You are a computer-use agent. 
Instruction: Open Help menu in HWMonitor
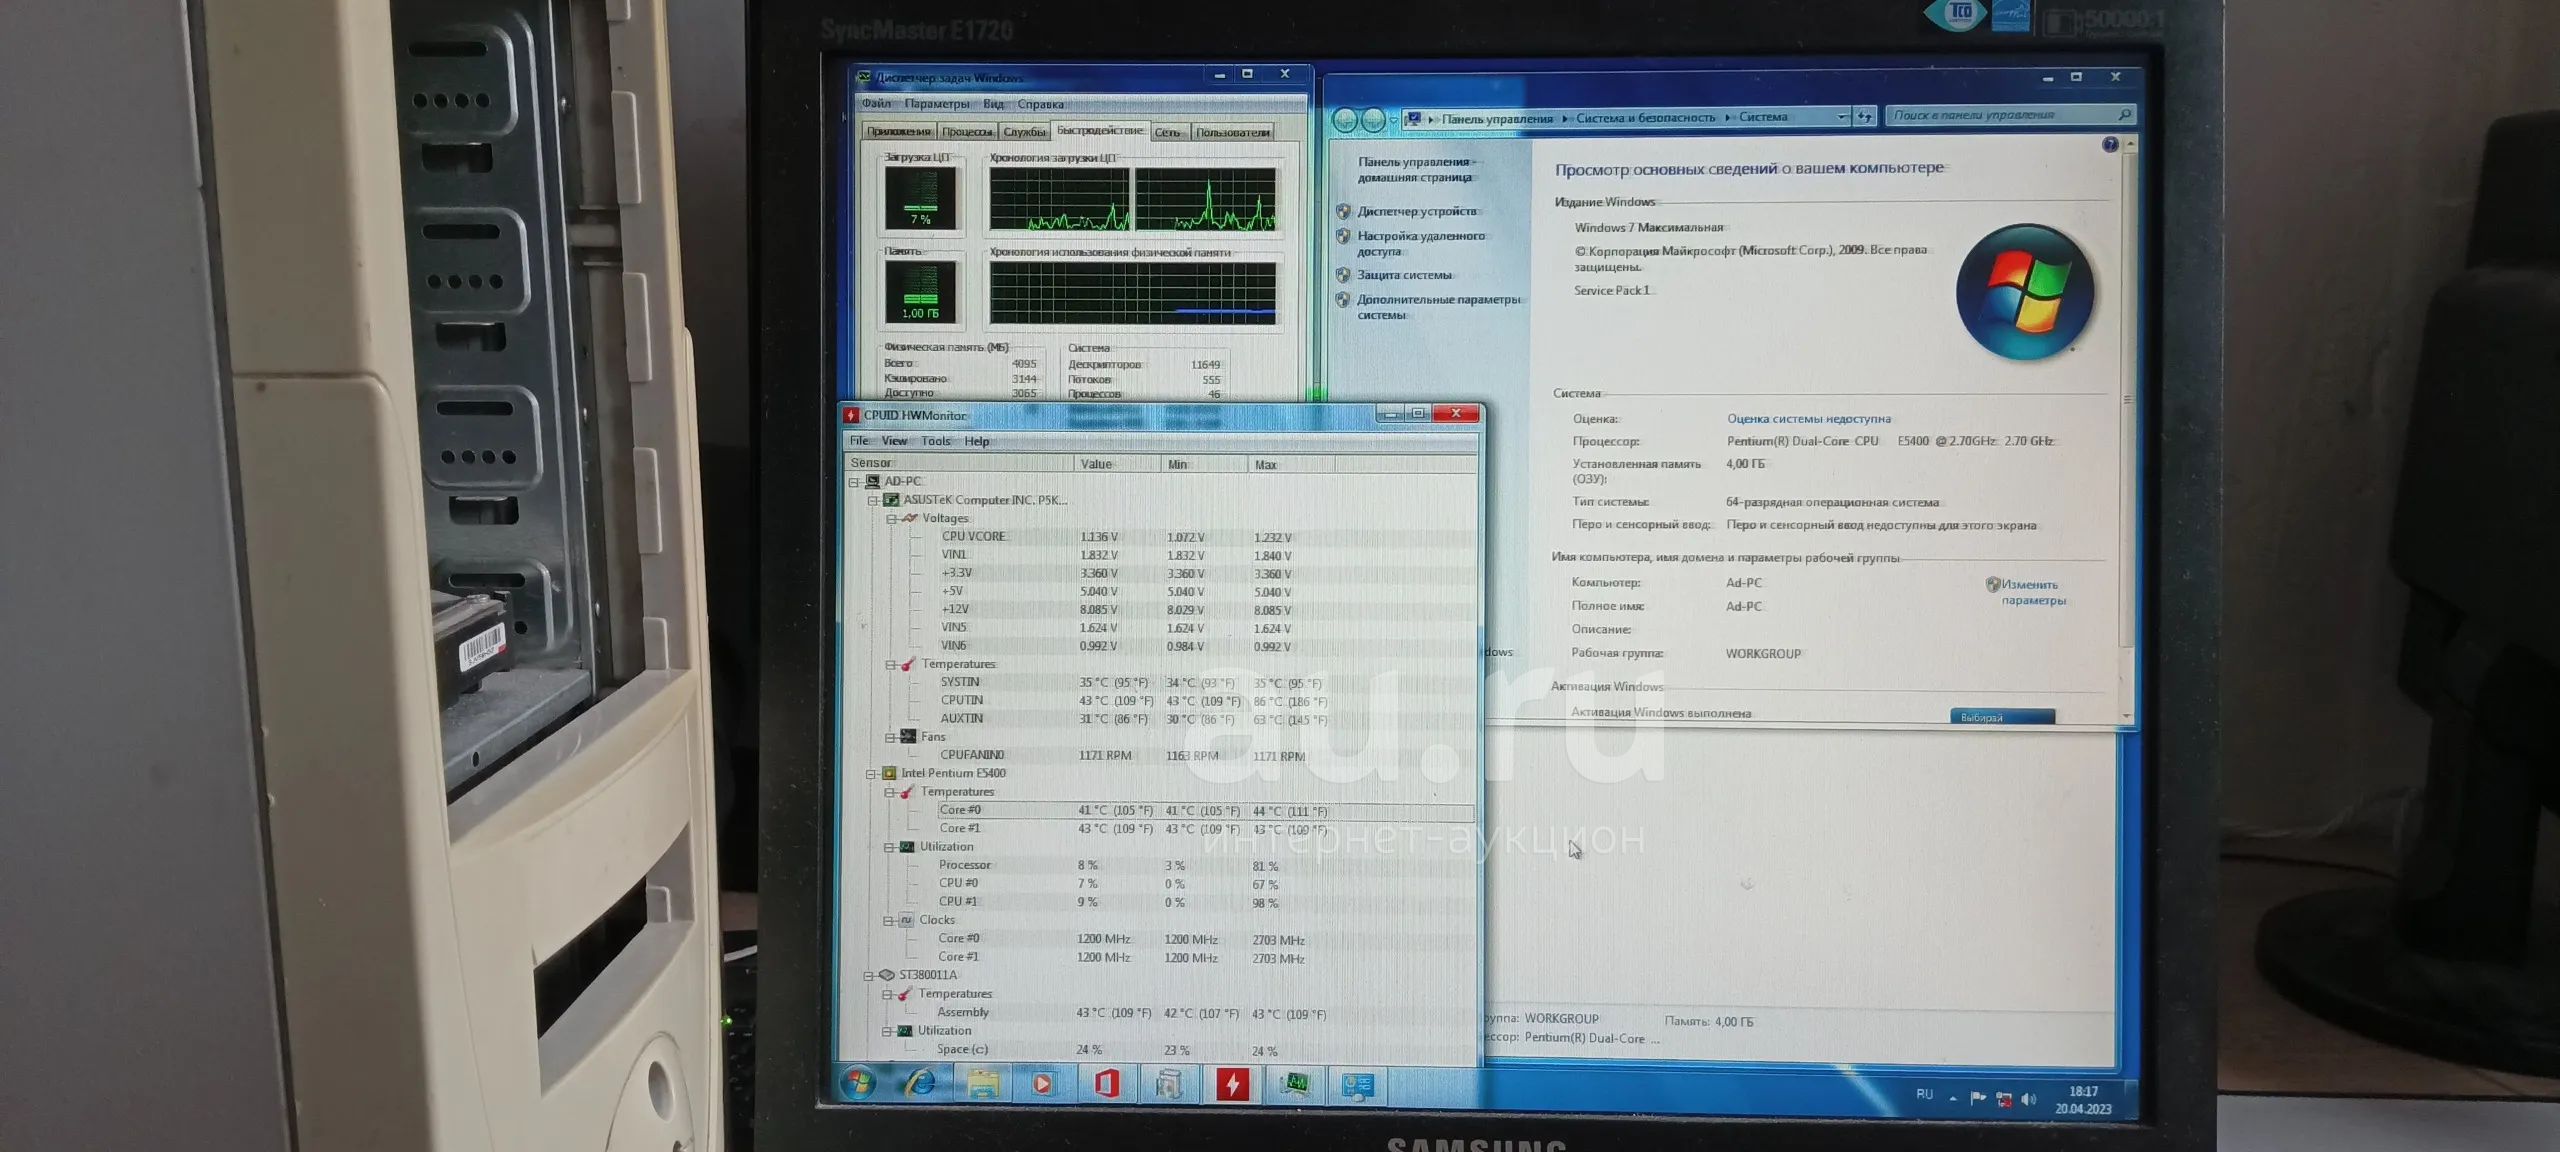pyautogui.click(x=977, y=441)
